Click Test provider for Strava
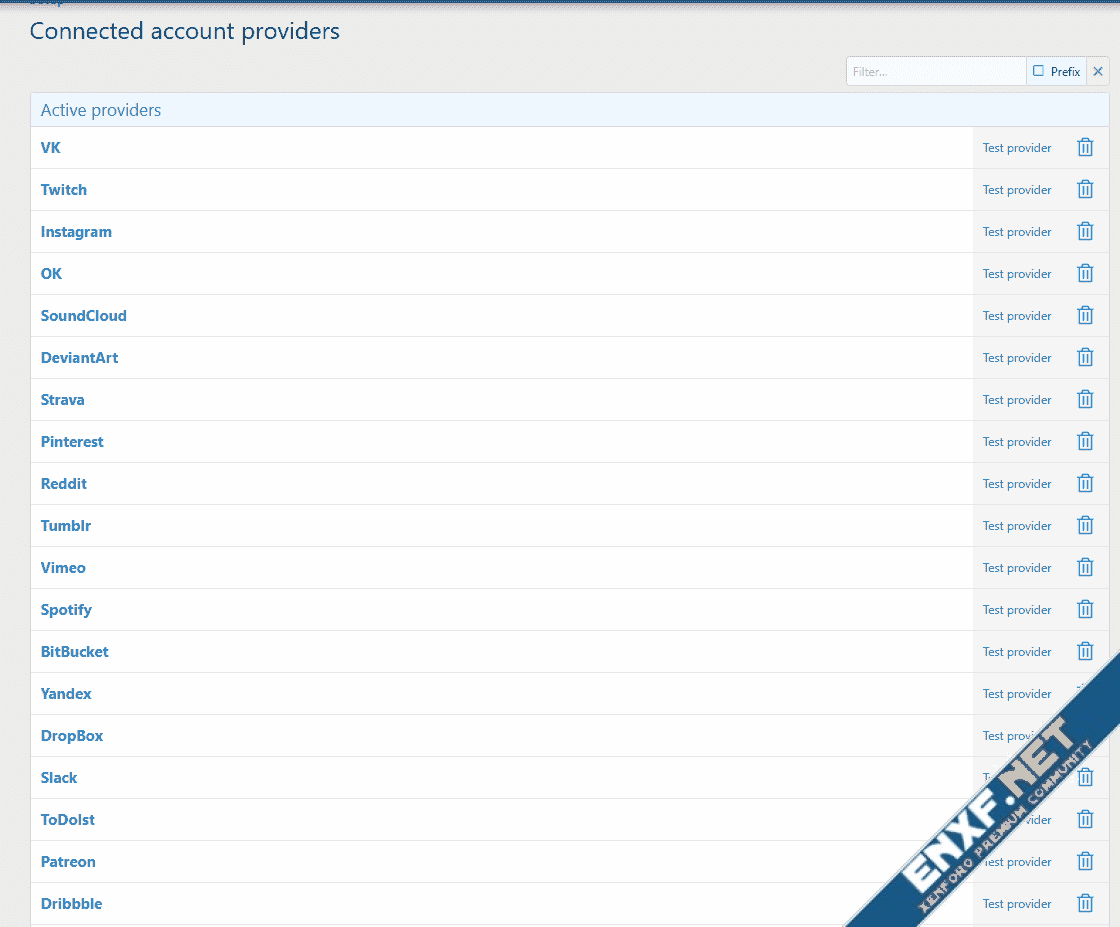Screen dimensions: 1120x927 click(1017, 400)
